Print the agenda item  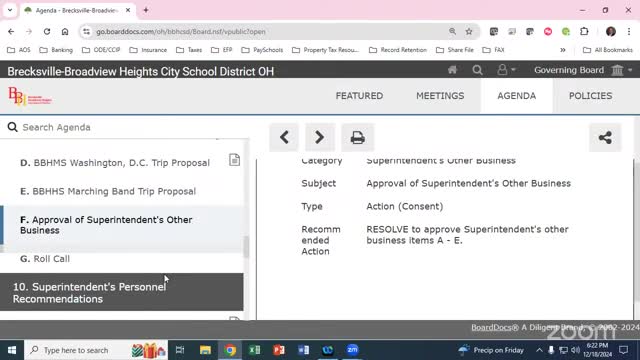tap(358, 137)
